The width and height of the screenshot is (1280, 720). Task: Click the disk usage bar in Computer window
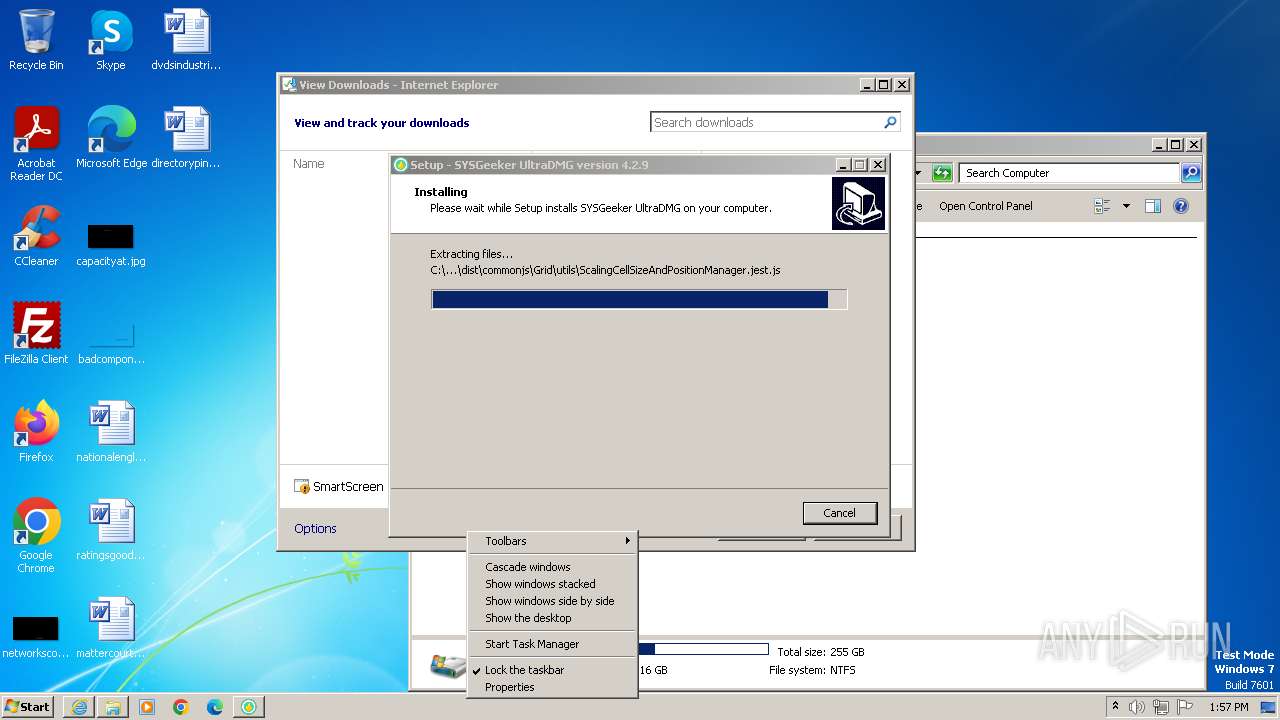[x=704, y=649]
